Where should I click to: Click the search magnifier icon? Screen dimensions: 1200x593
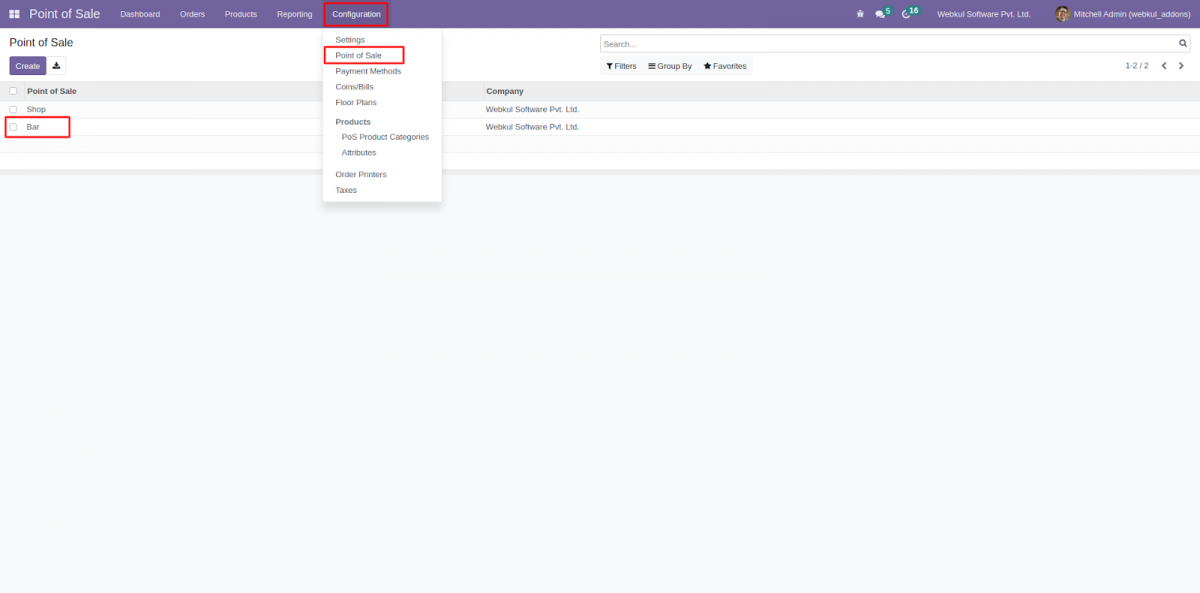(1182, 43)
